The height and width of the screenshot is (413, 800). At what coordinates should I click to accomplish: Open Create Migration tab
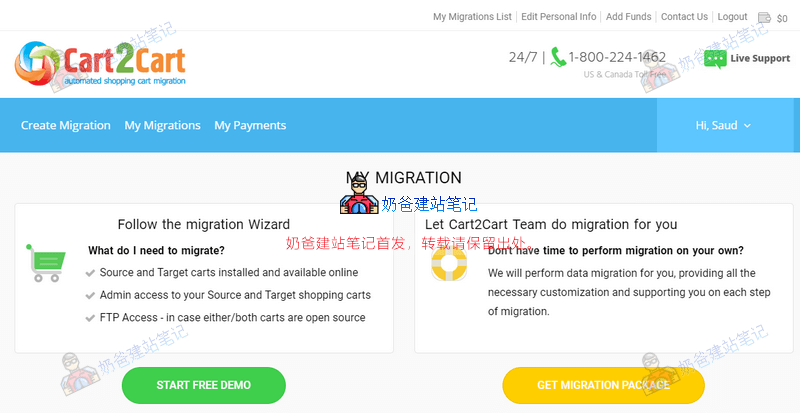(x=66, y=126)
